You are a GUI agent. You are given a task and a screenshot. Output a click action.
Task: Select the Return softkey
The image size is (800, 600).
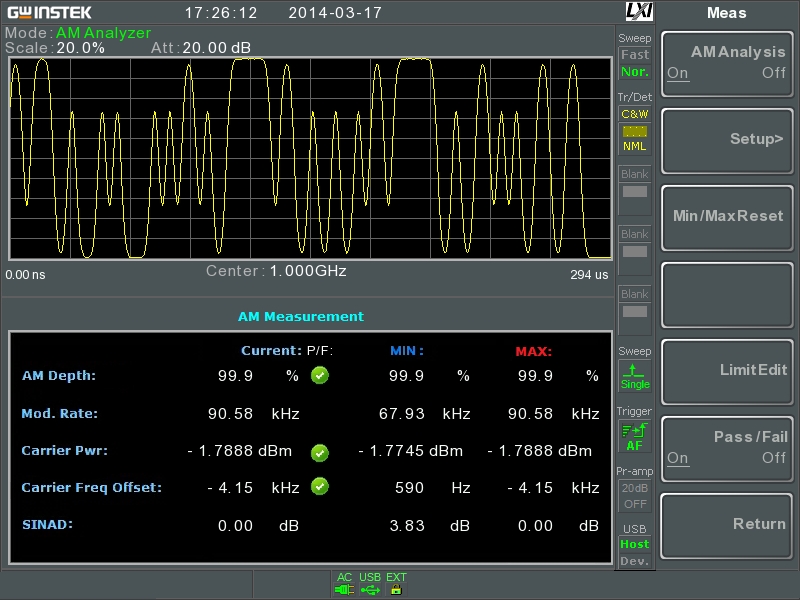727,526
